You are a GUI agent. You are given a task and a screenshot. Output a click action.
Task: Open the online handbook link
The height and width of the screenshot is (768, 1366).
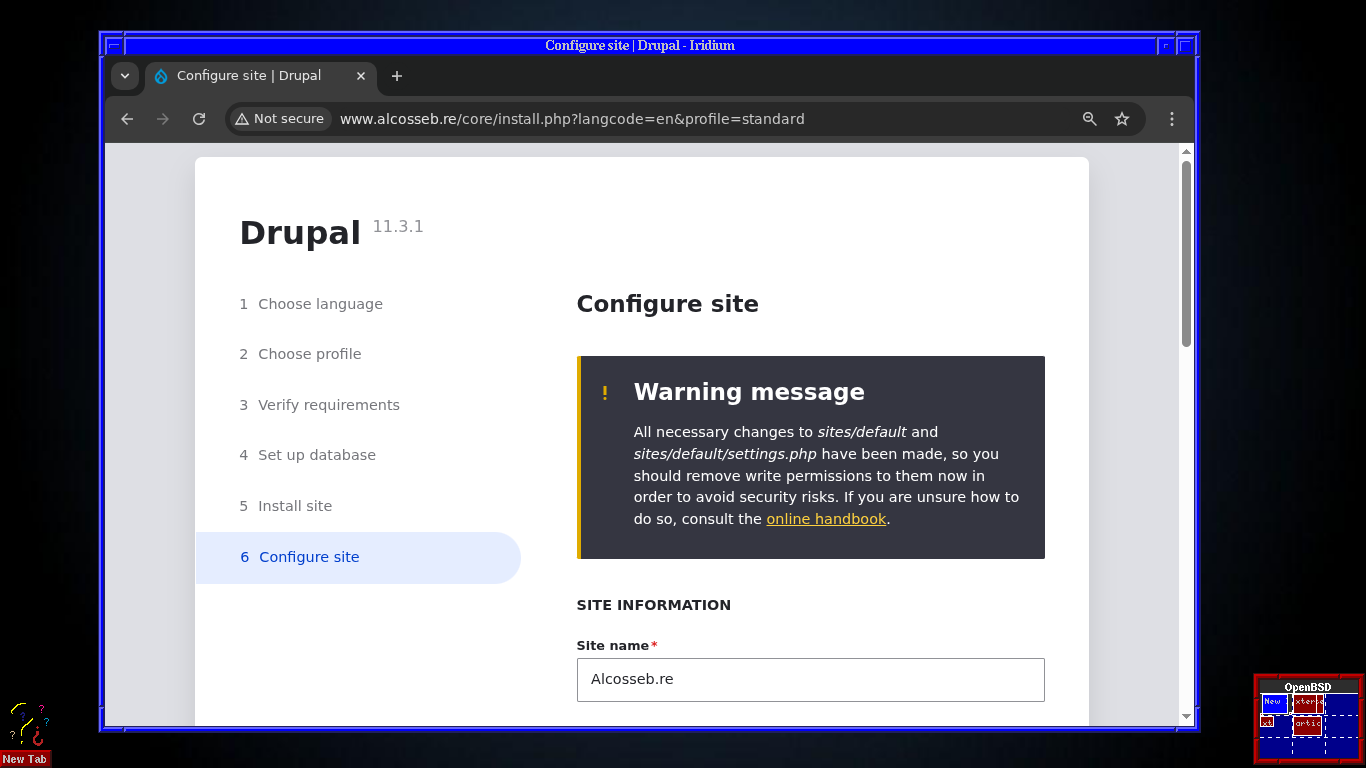click(826, 518)
